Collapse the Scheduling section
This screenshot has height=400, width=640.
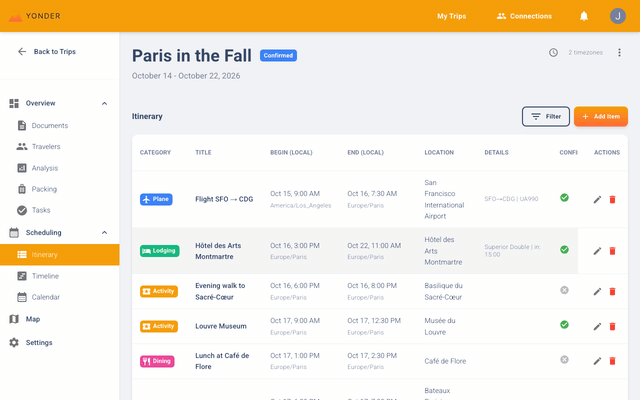(x=104, y=233)
